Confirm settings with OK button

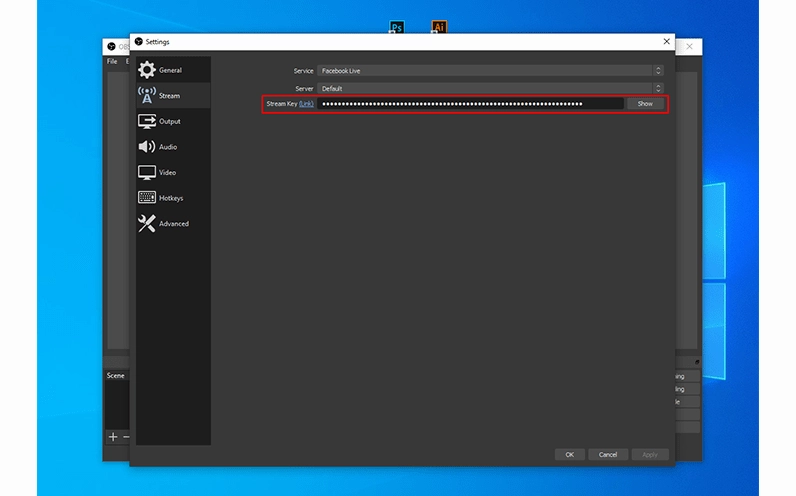coord(569,454)
